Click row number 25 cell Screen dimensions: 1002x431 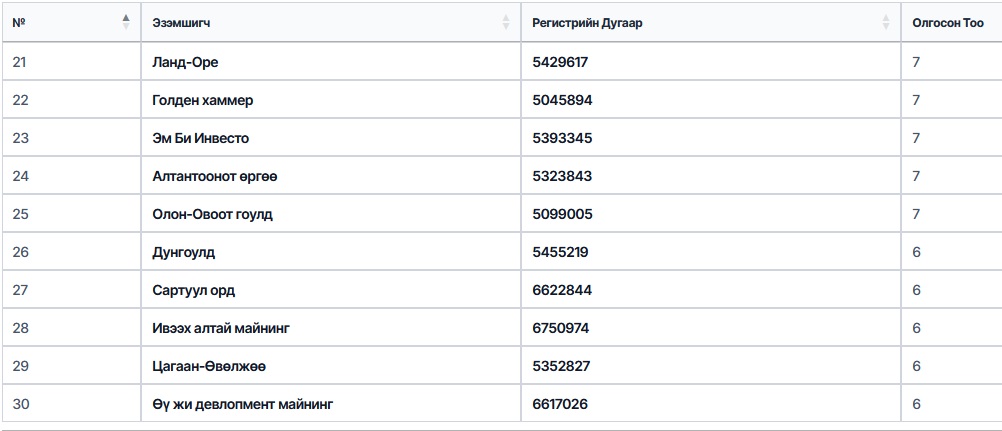click(21, 214)
